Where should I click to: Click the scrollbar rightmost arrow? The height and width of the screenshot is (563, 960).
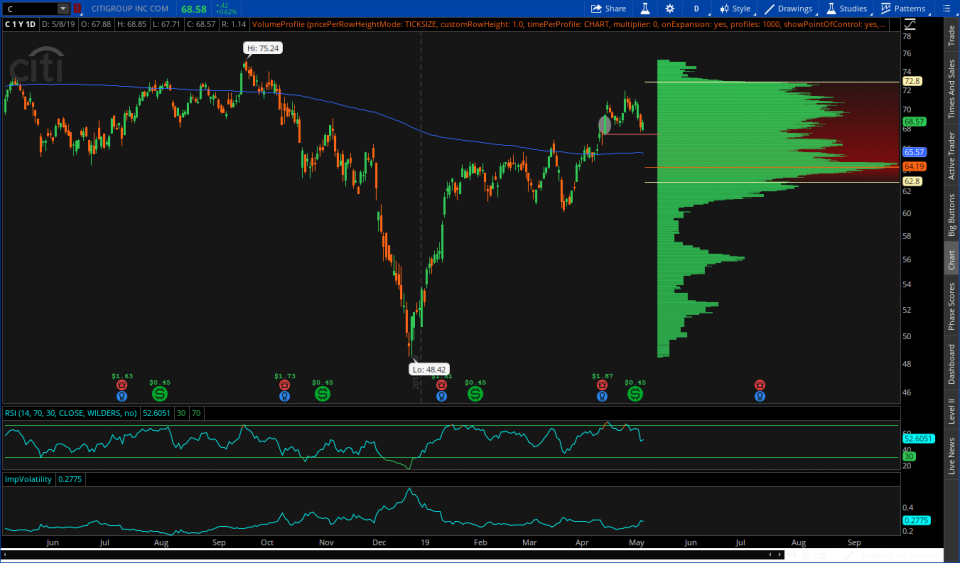[780, 554]
